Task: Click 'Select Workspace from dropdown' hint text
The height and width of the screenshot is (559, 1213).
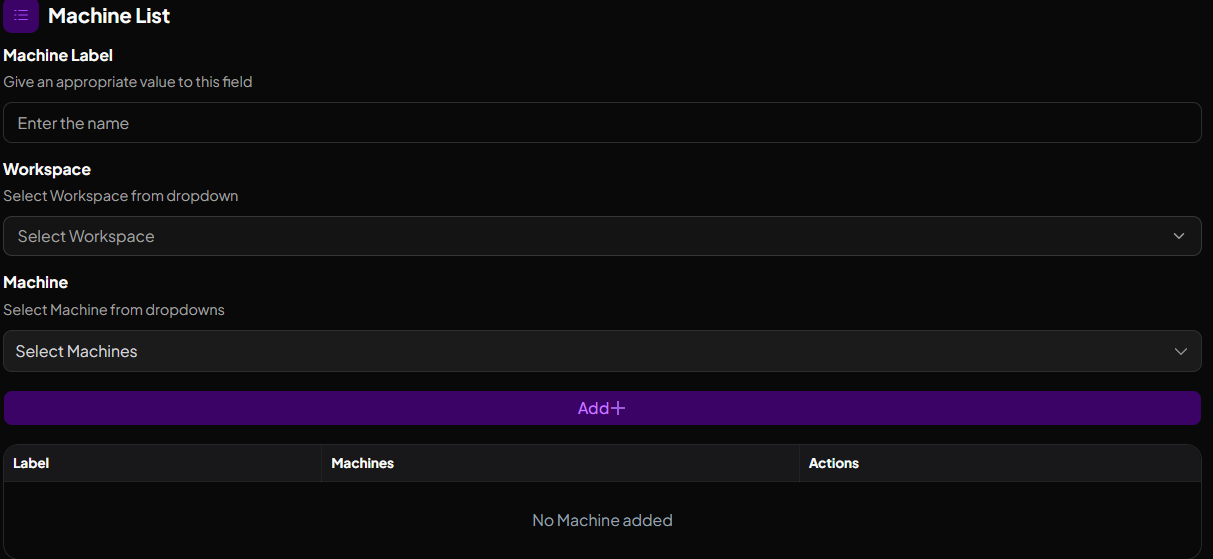Action: pyautogui.click(x=121, y=196)
